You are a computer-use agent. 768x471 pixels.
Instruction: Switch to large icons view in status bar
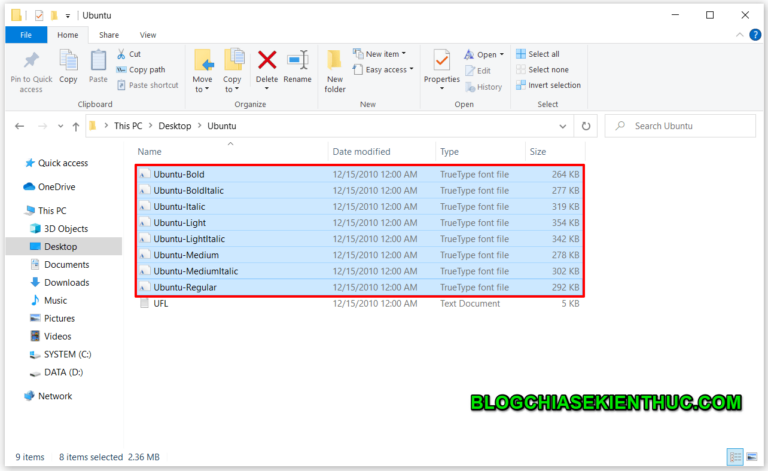[x=753, y=456]
